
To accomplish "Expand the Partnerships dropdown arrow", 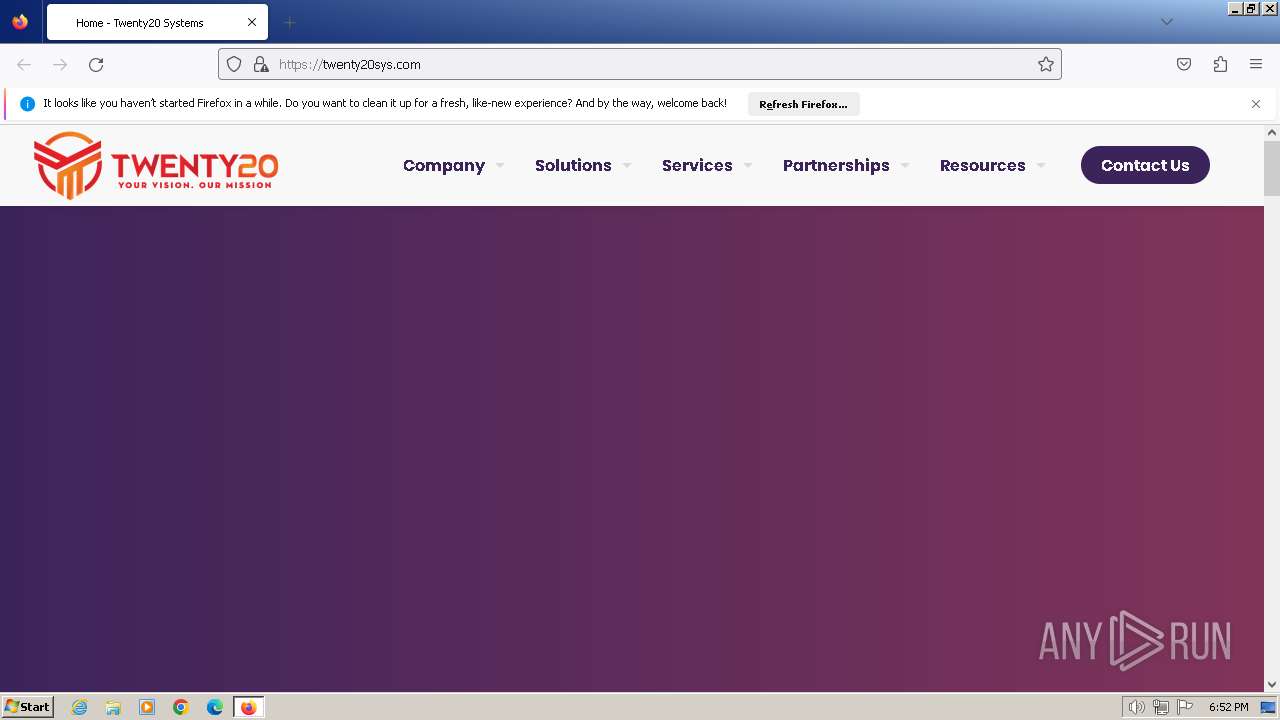I will 905,166.
